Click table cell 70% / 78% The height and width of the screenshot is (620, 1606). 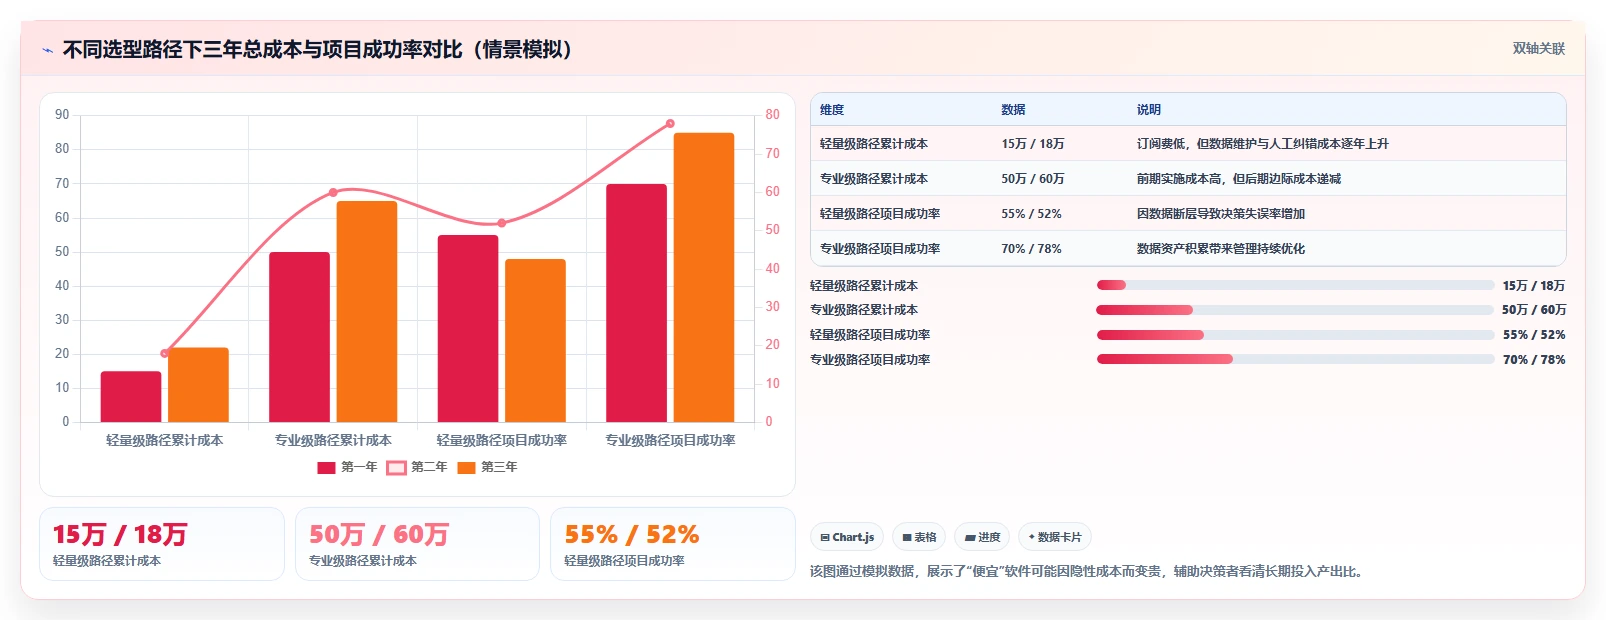1031,249
